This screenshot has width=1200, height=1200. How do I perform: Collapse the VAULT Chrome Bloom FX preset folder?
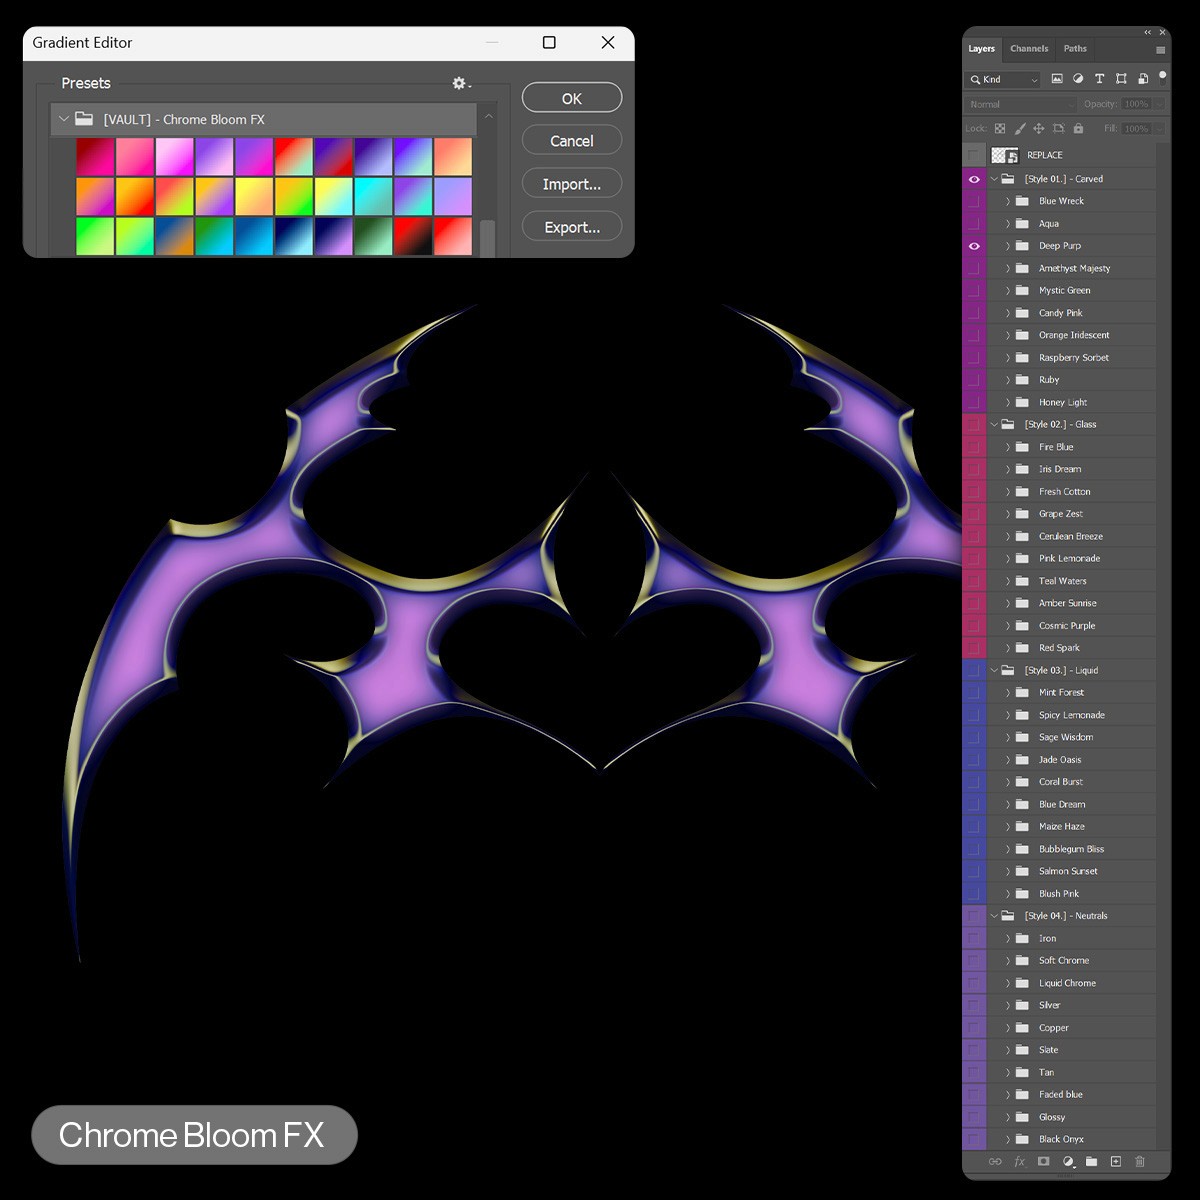coord(64,119)
